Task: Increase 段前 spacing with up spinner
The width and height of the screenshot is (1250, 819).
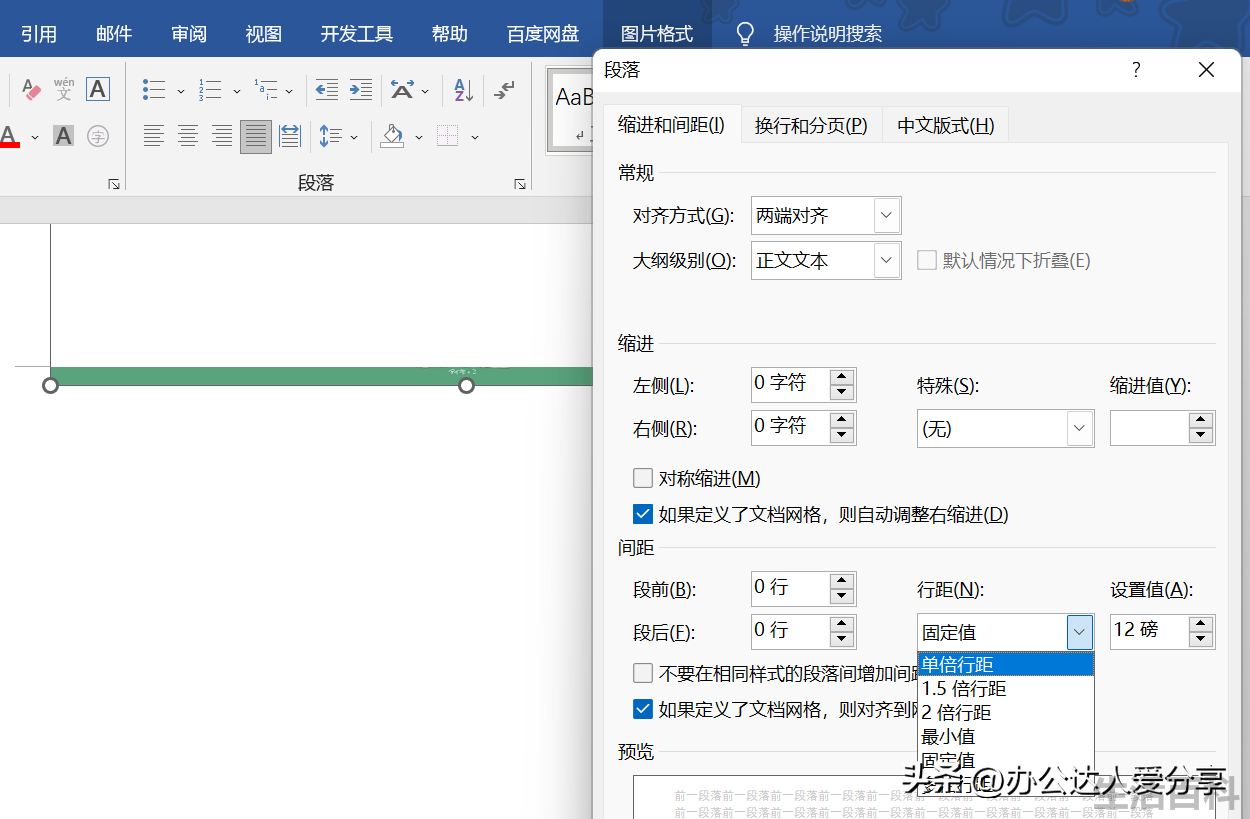Action: click(842, 581)
